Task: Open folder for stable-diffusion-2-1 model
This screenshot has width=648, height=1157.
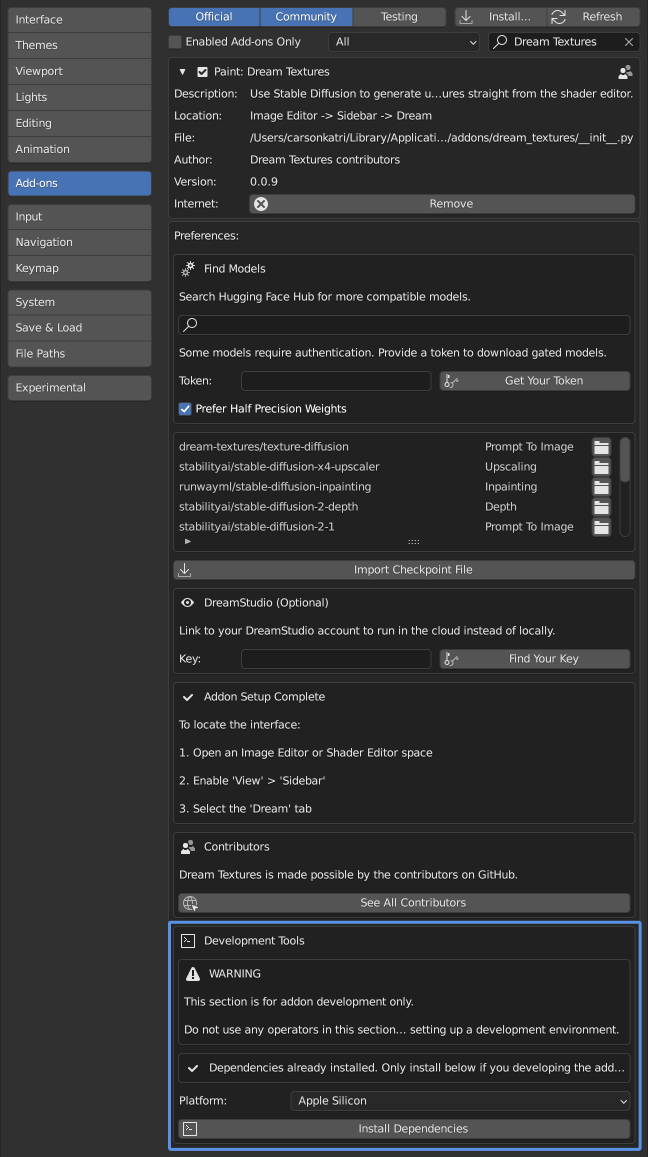Action: pyautogui.click(x=601, y=527)
